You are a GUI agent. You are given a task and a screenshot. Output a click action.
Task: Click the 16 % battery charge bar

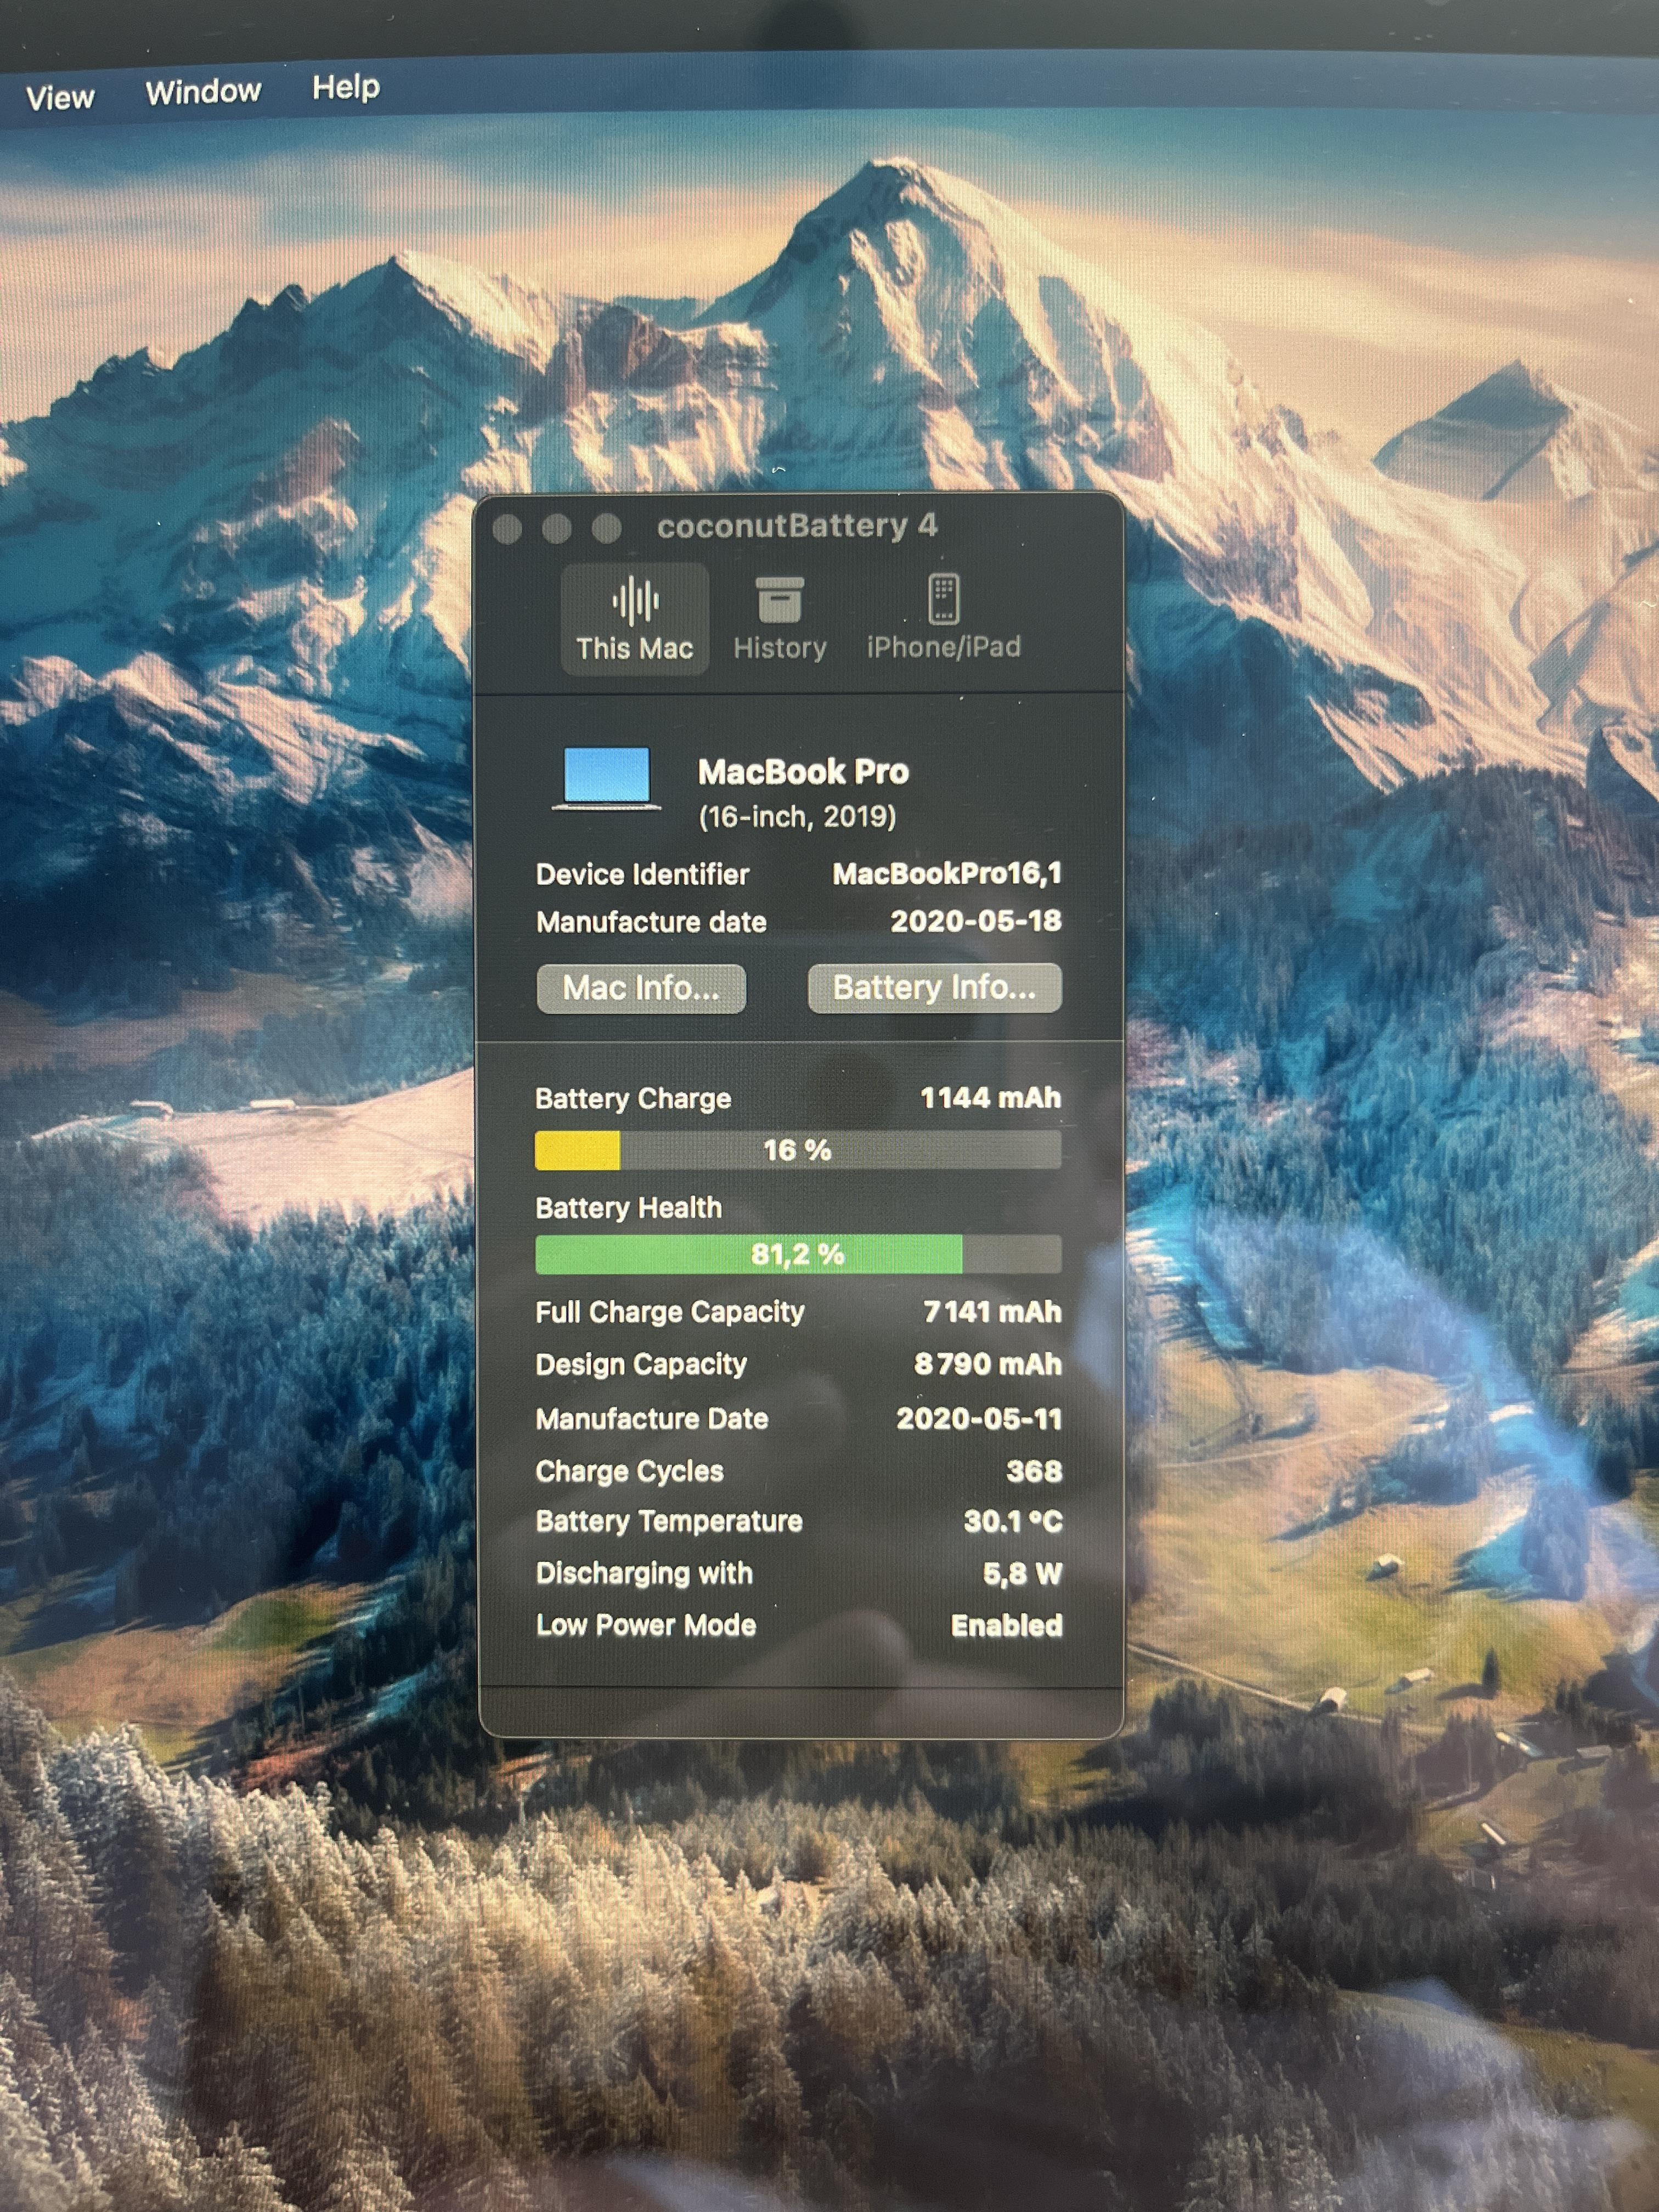click(x=797, y=1150)
